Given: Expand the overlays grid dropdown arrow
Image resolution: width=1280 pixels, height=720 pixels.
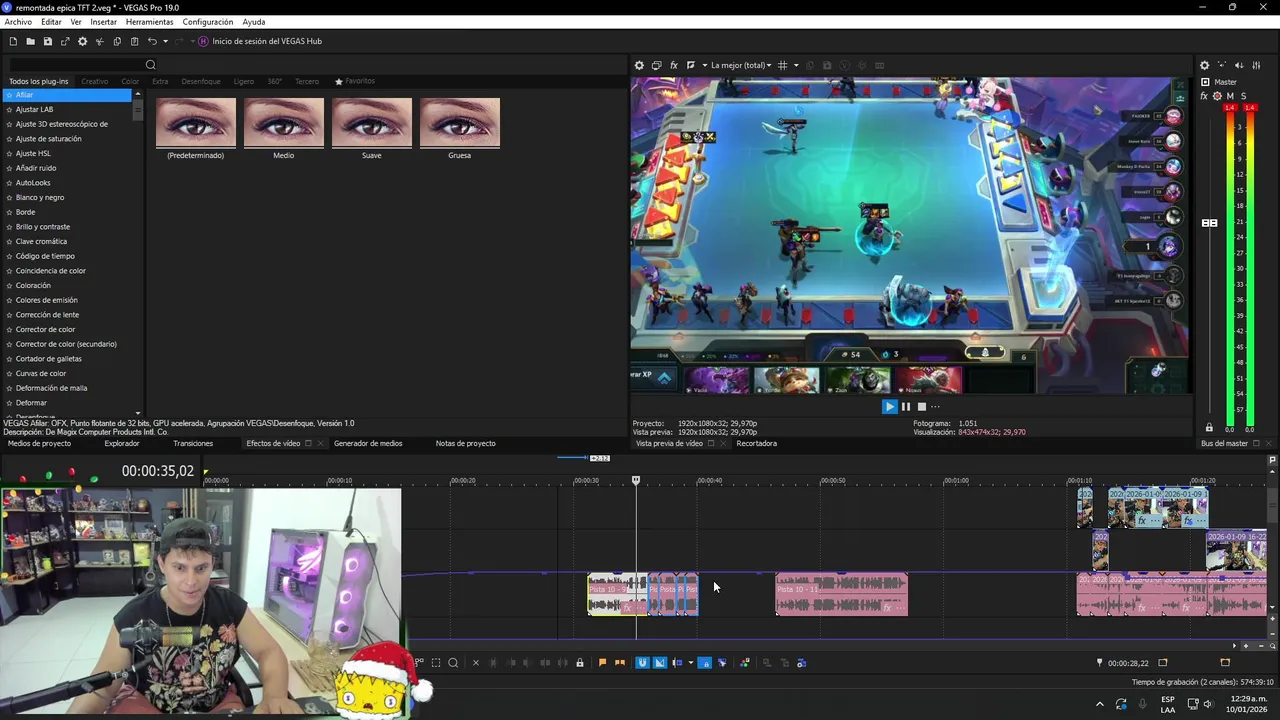Looking at the screenshot, I should pyautogui.click(x=796, y=65).
